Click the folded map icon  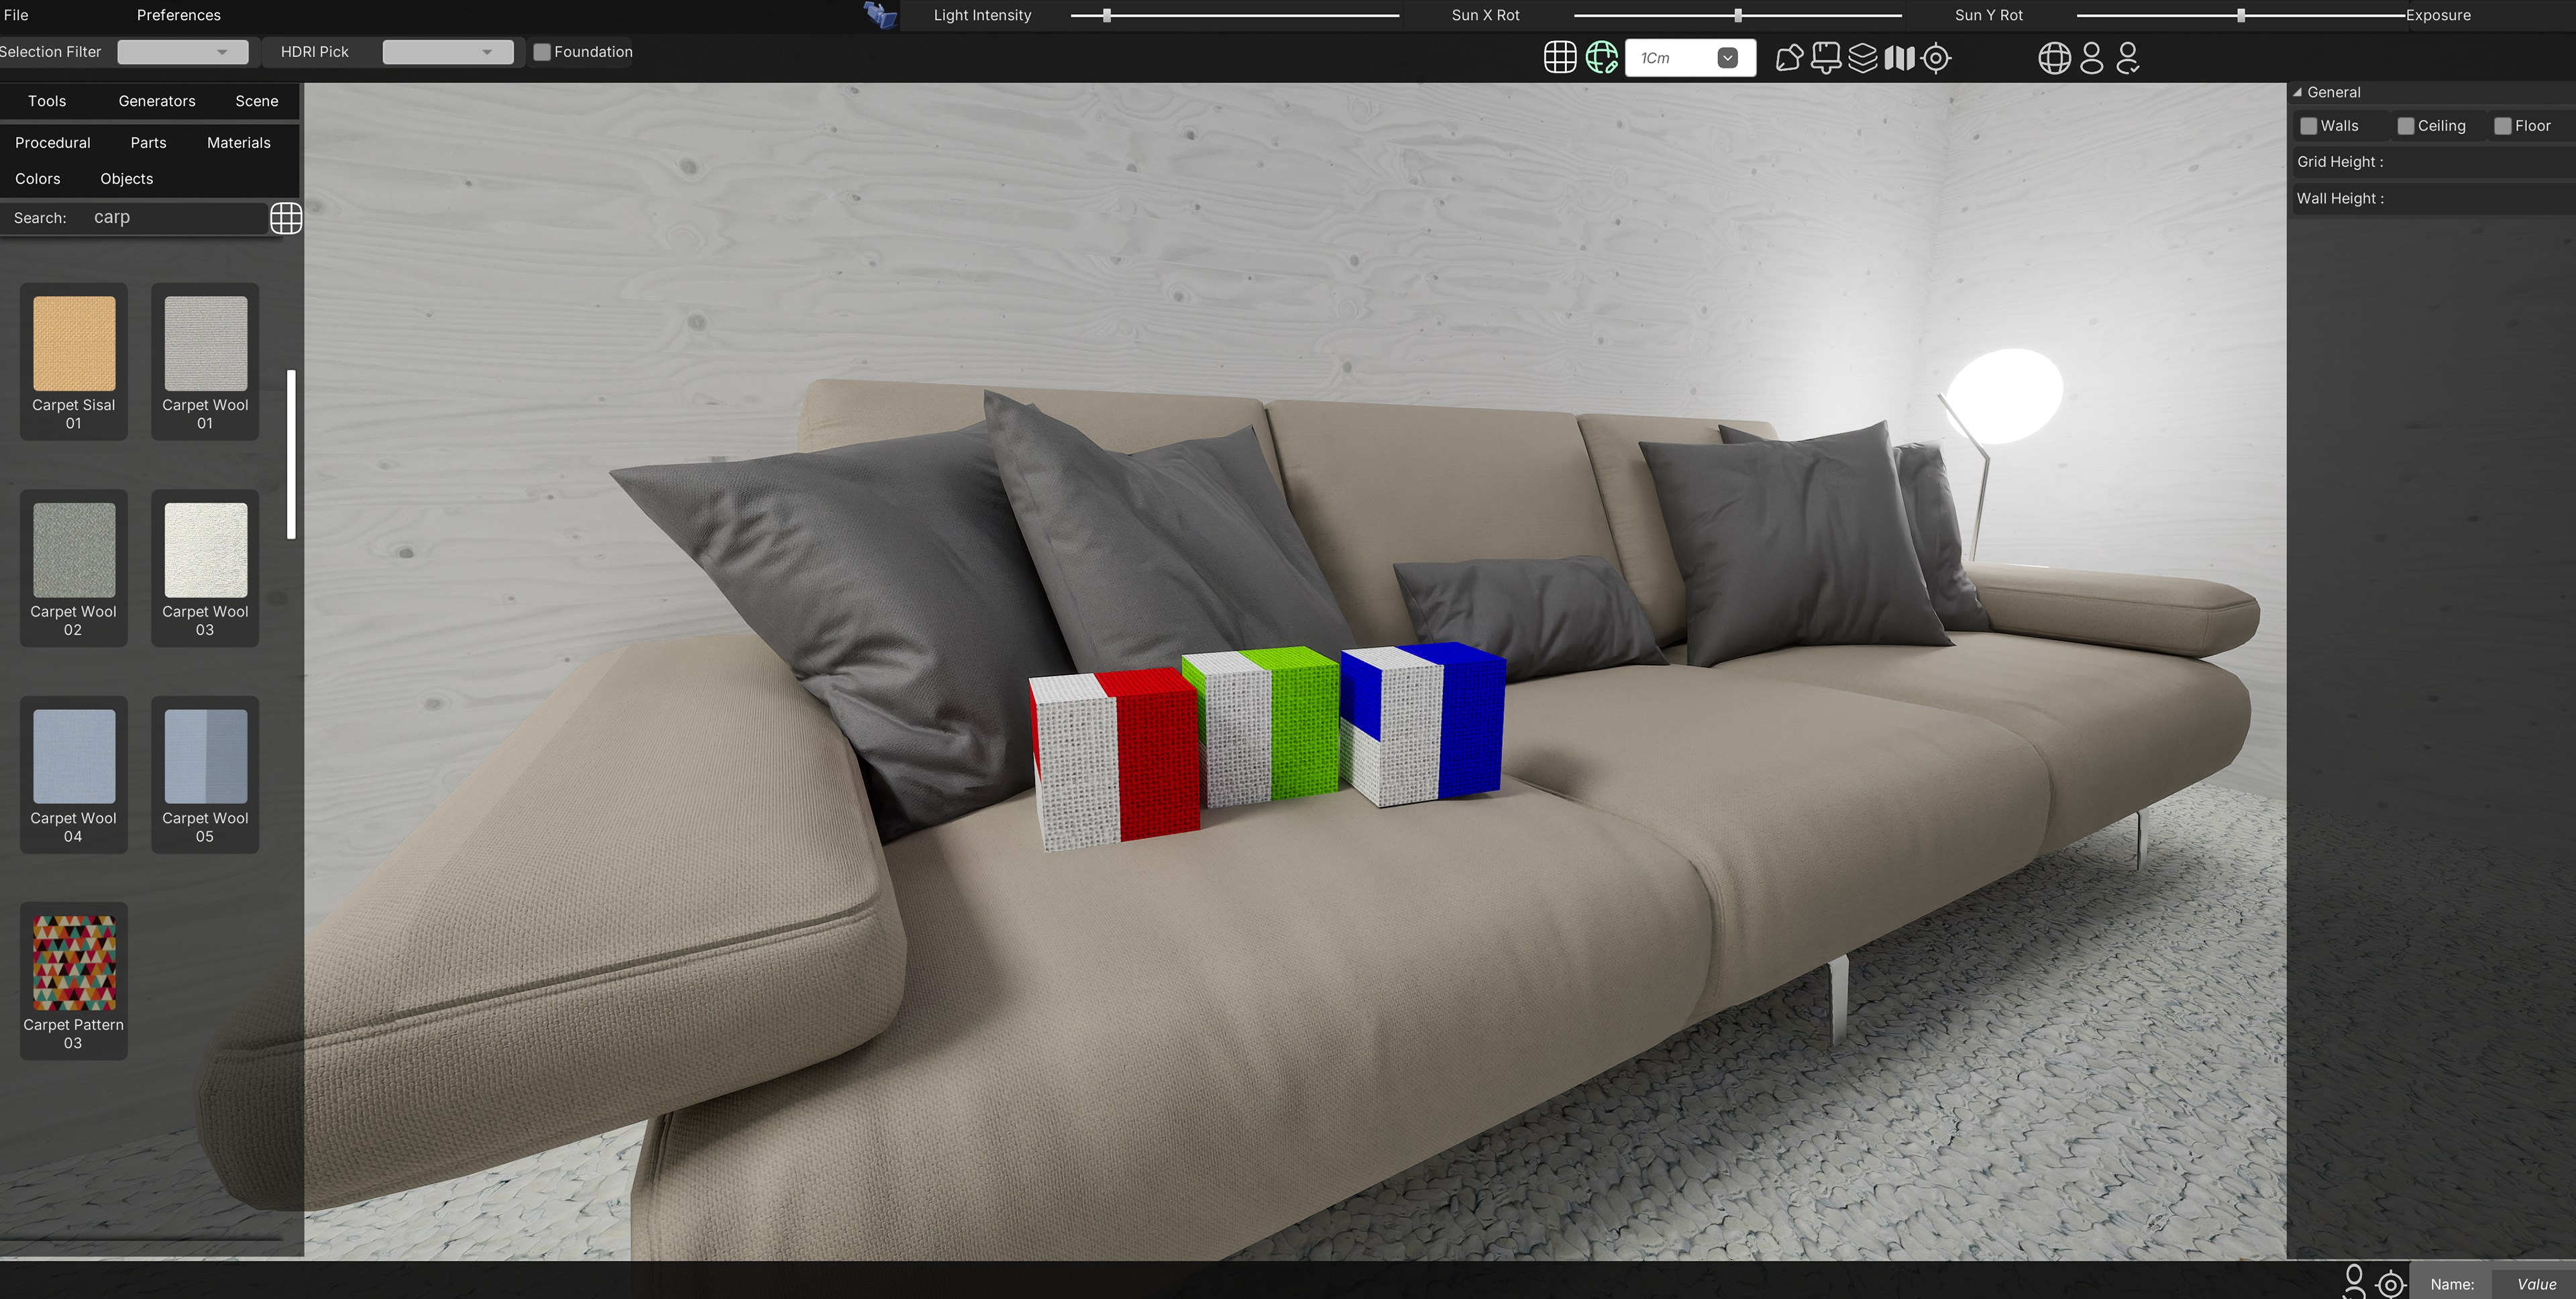click(1899, 58)
